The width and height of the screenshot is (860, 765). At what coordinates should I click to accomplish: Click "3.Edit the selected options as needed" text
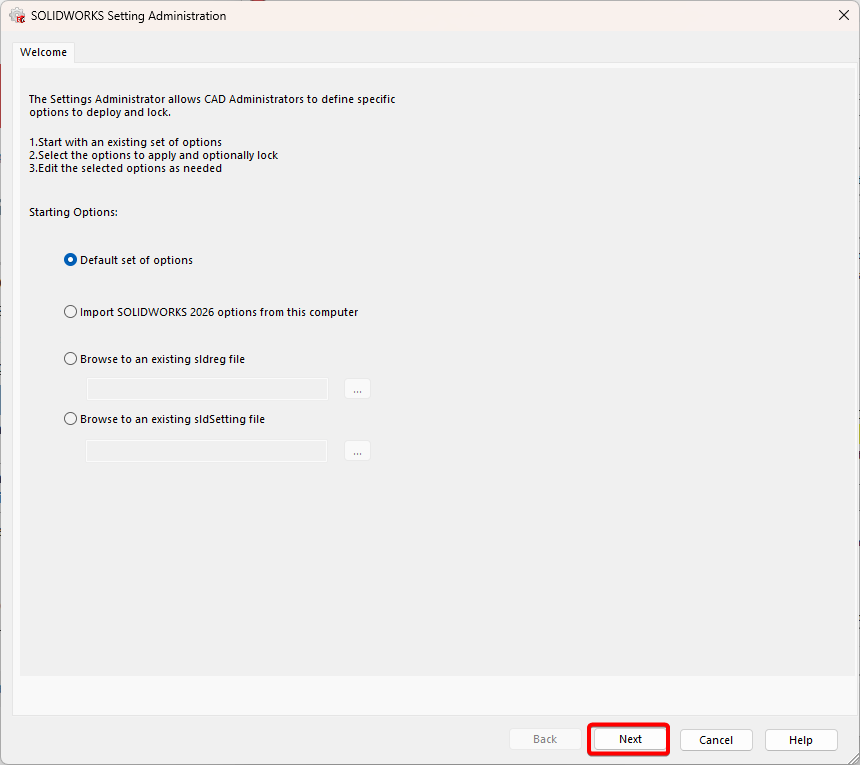[x=126, y=168]
